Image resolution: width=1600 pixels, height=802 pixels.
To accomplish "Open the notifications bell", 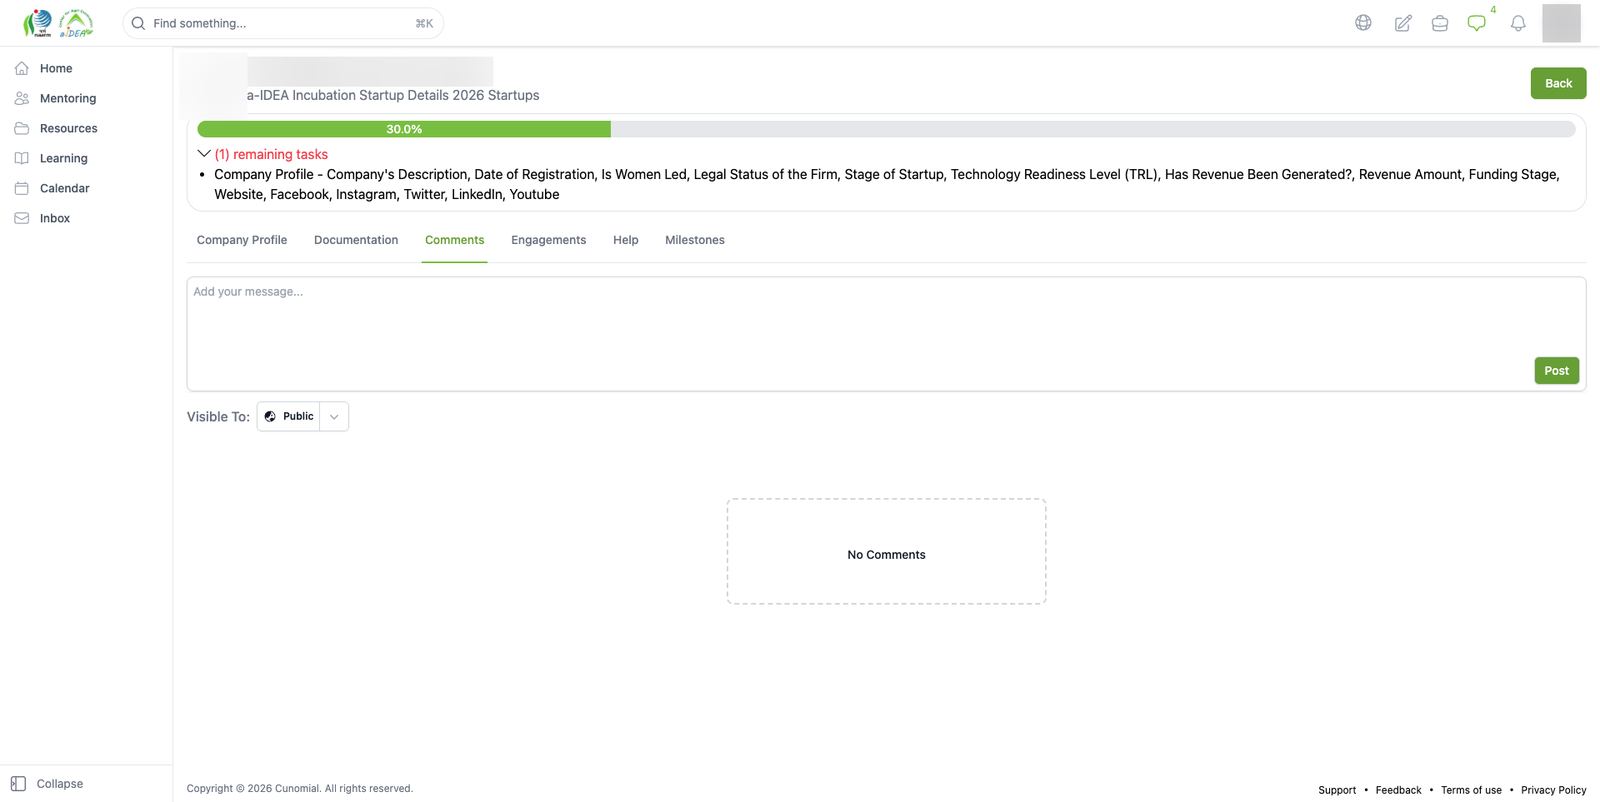I will [1518, 23].
